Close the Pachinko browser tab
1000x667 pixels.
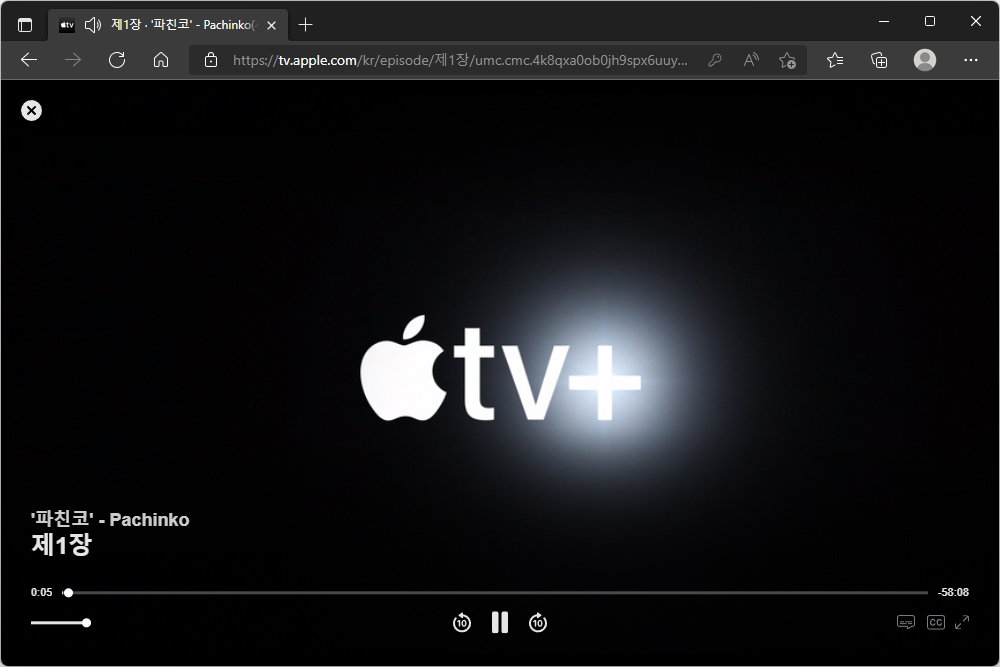point(272,26)
